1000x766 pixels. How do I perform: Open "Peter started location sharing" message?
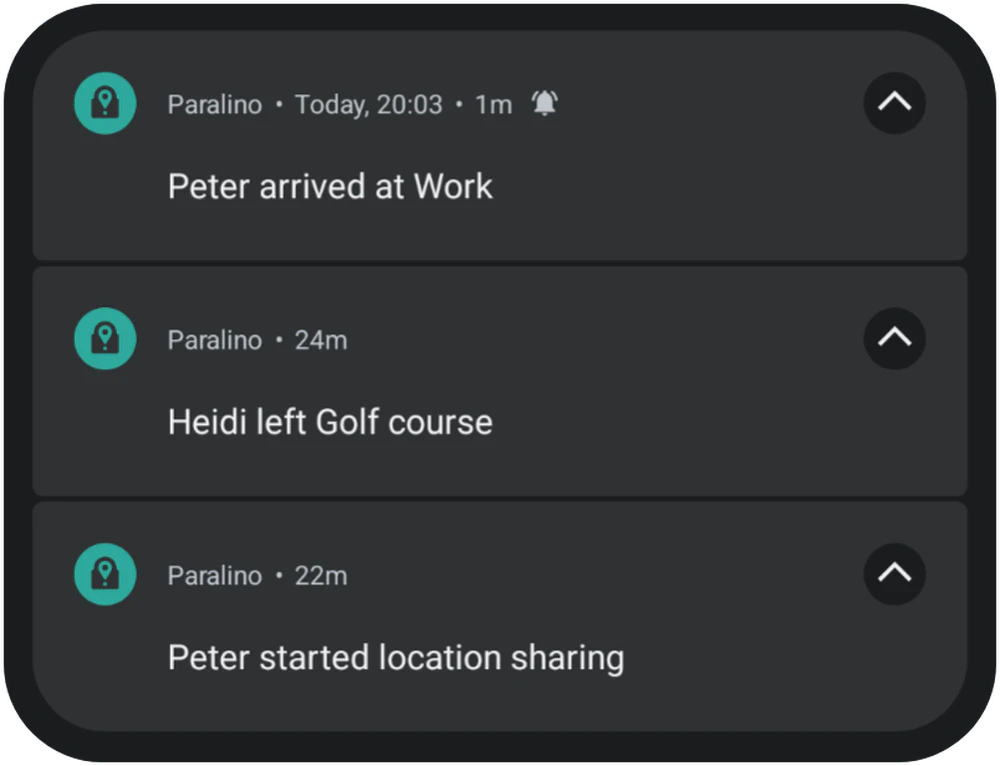[396, 658]
